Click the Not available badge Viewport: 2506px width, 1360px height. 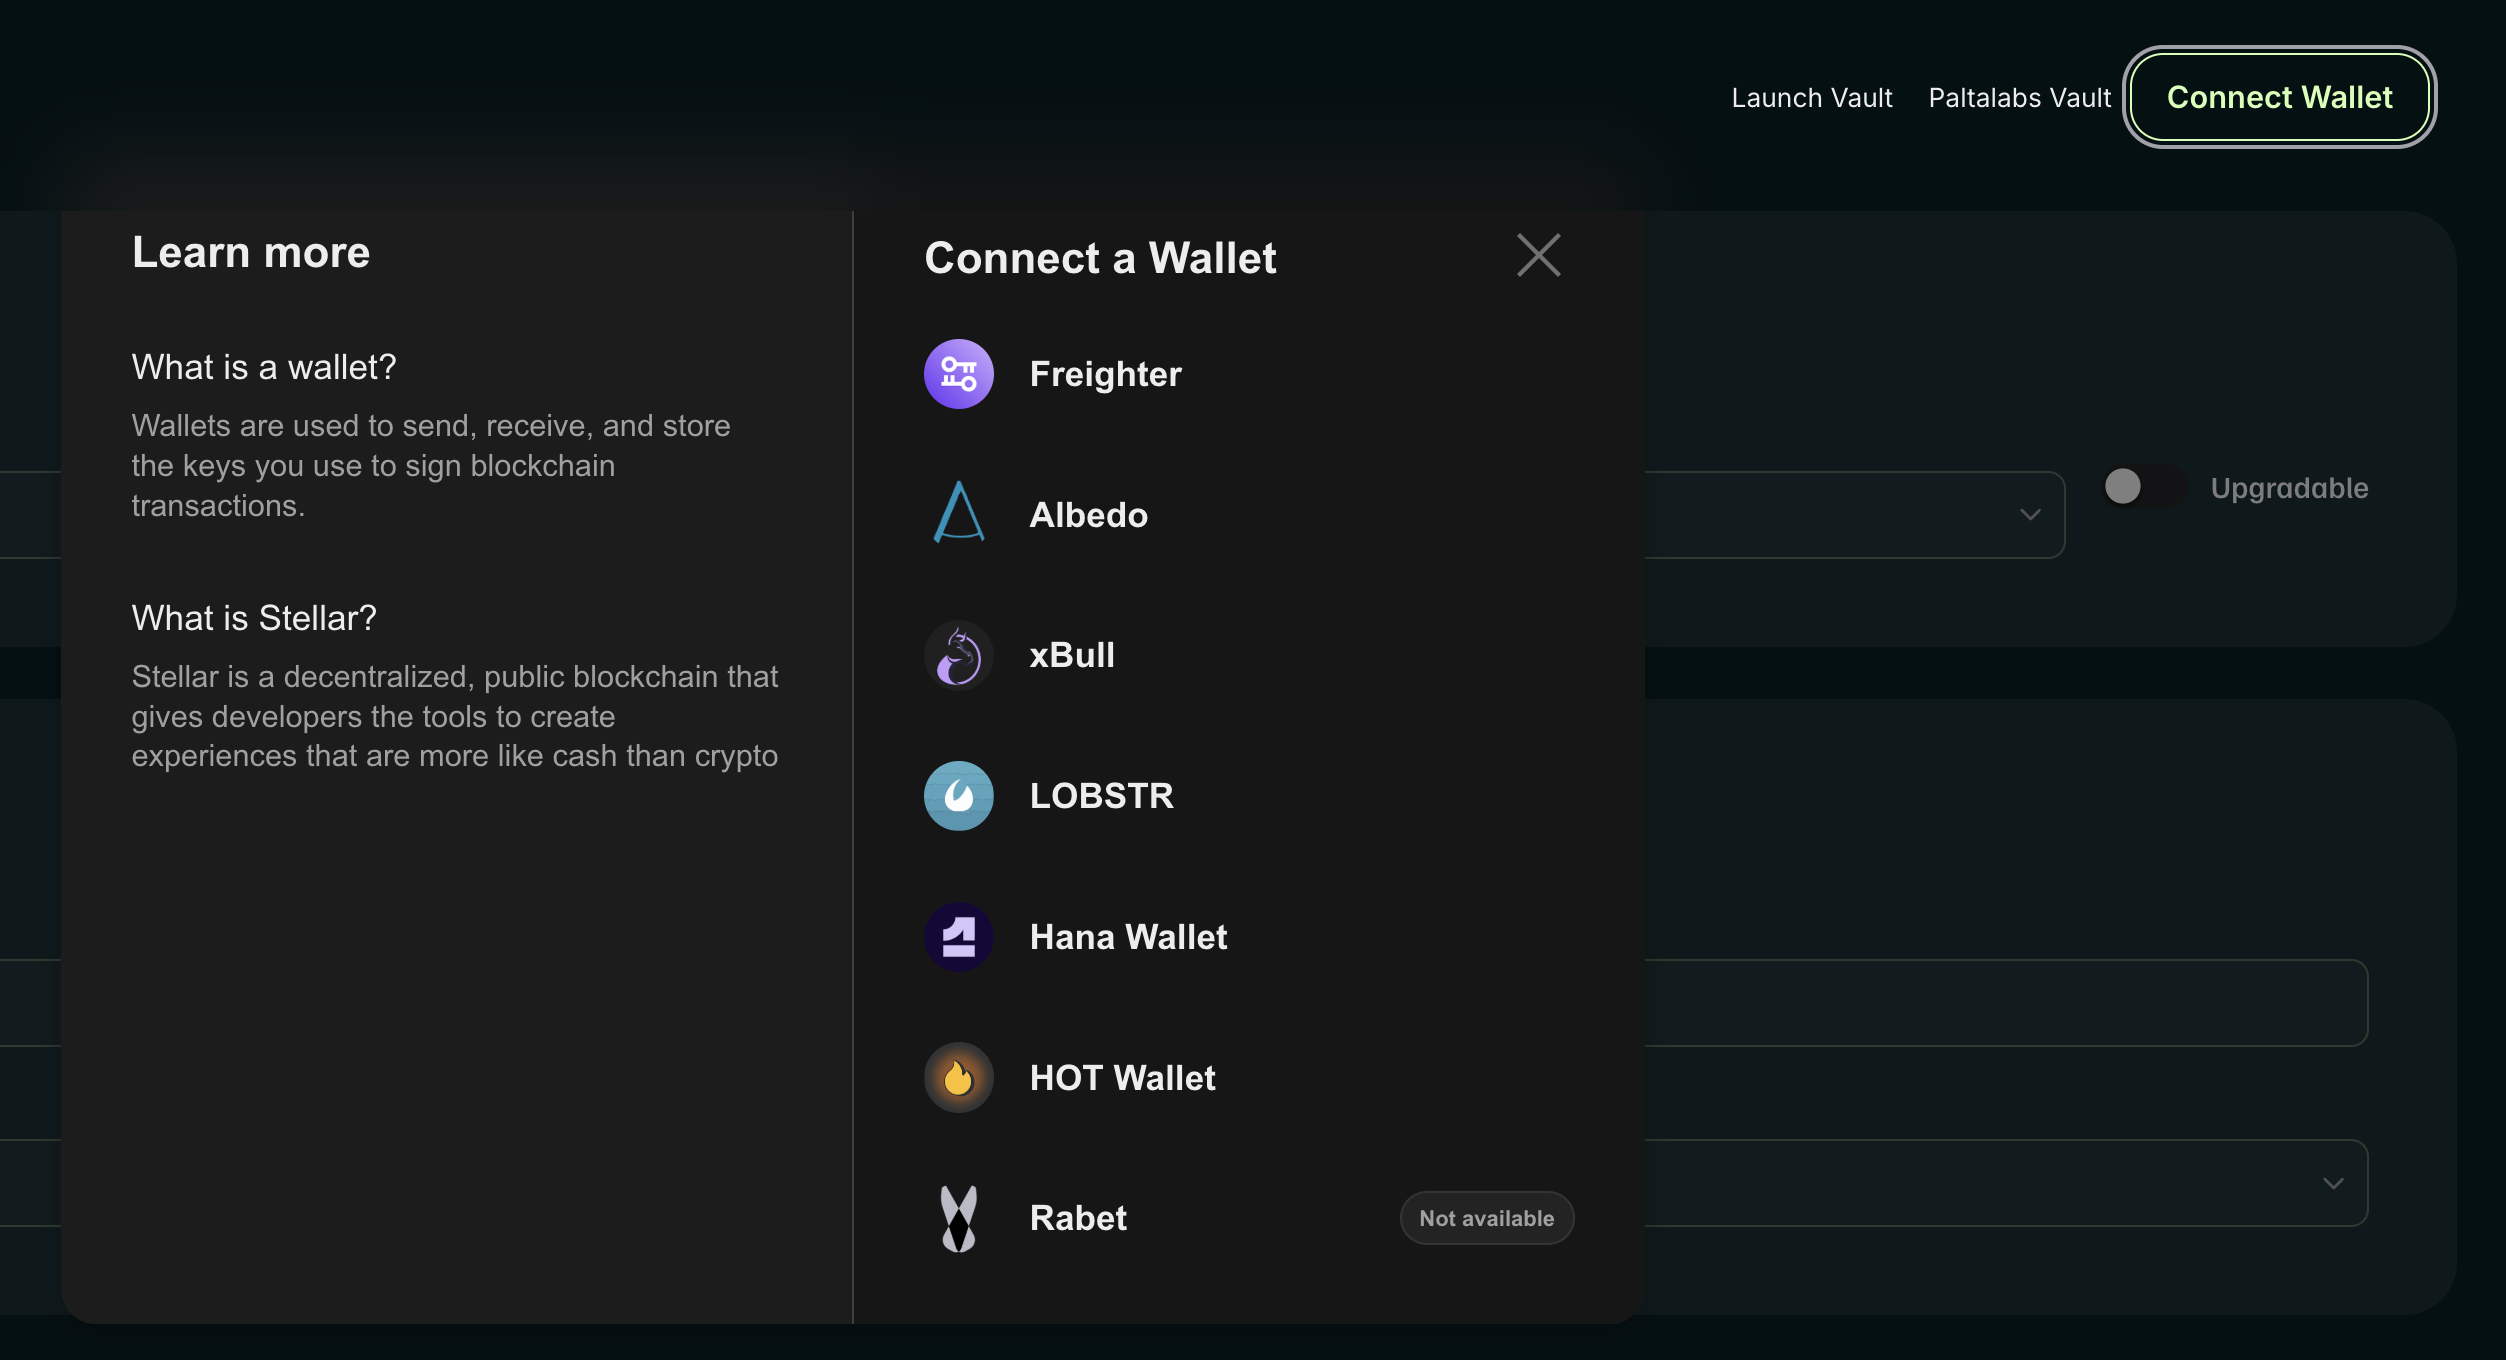tap(1486, 1218)
